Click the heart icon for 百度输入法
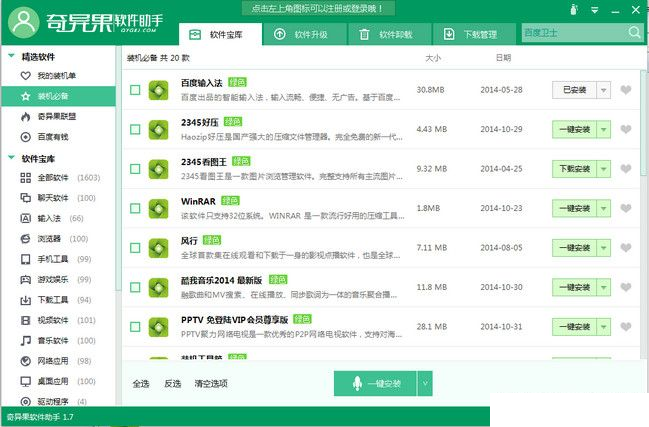The image size is (649, 427). click(626, 90)
